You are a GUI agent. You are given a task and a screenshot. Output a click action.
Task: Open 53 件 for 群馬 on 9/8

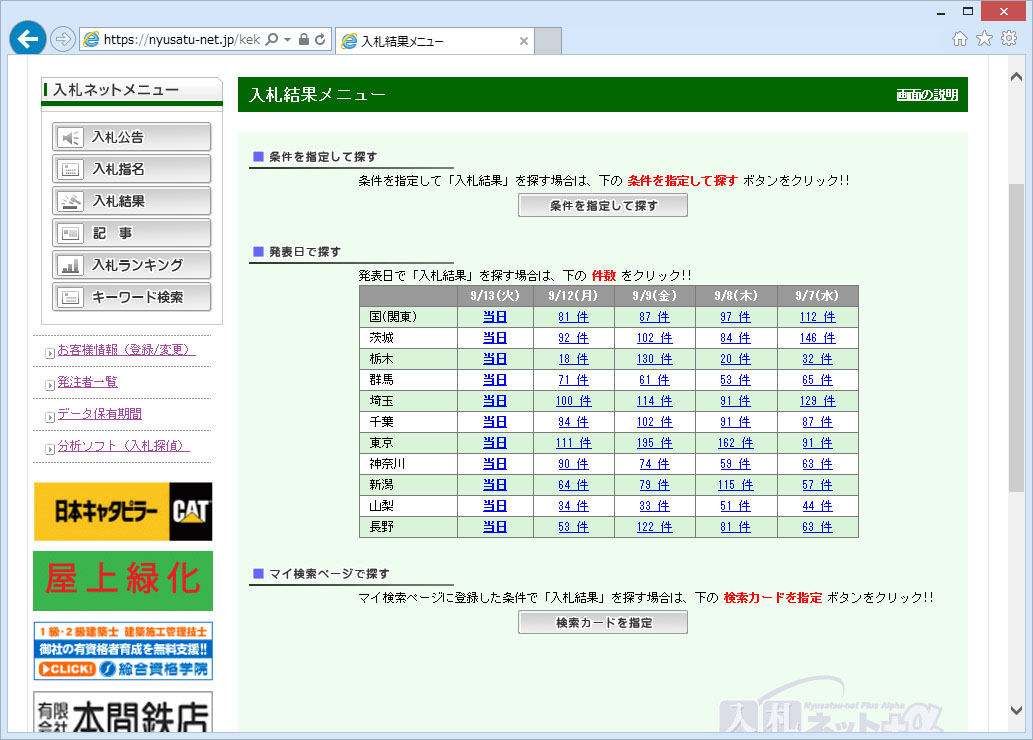click(x=735, y=380)
